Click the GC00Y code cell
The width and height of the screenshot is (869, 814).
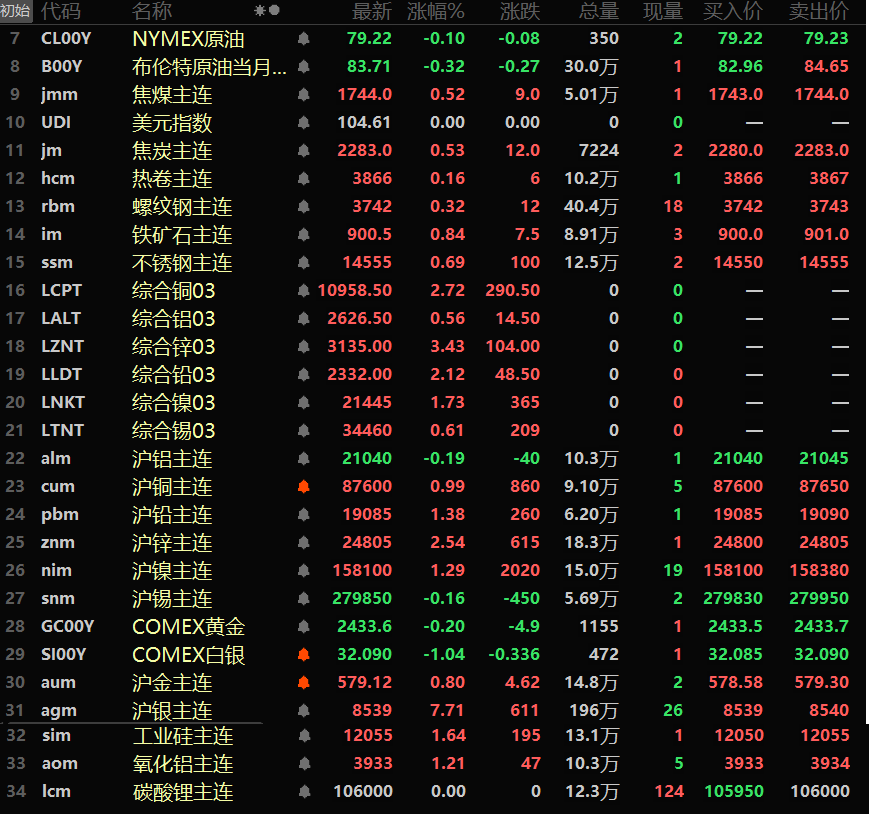68,627
